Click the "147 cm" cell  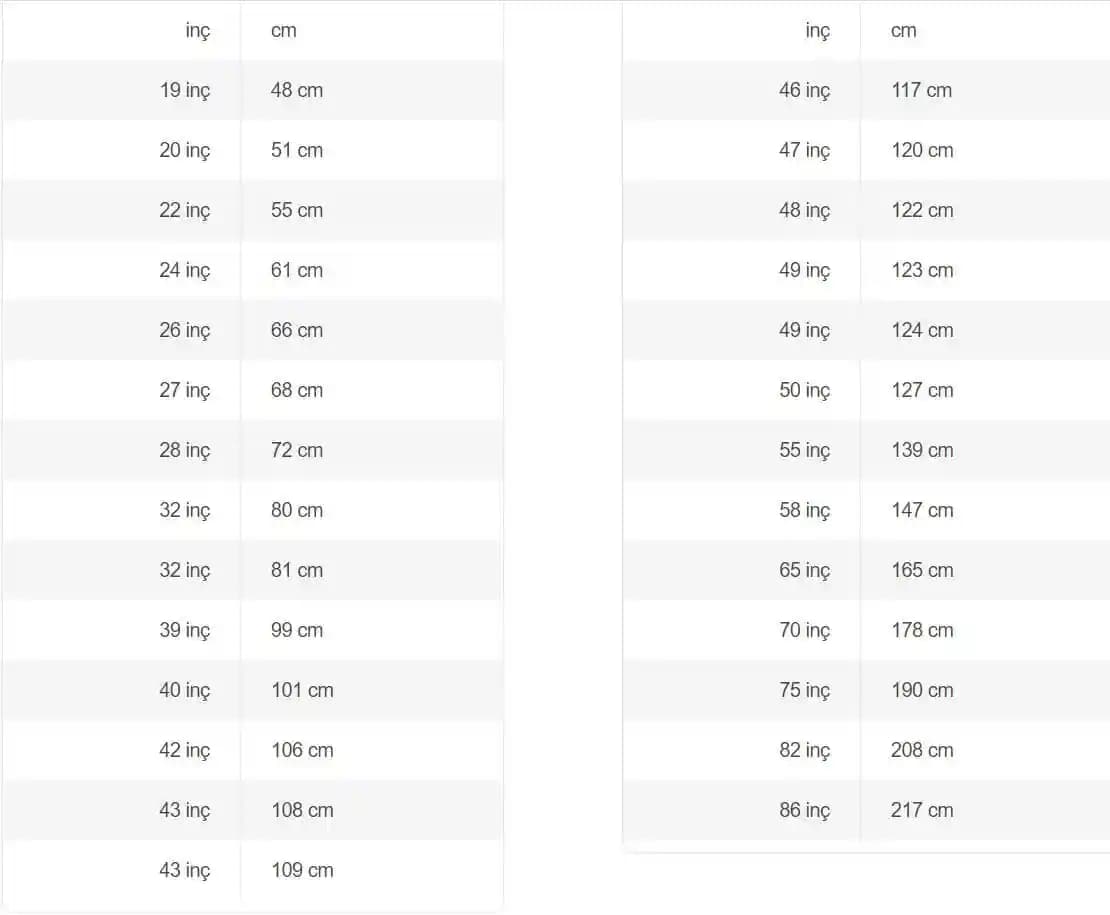(x=922, y=510)
